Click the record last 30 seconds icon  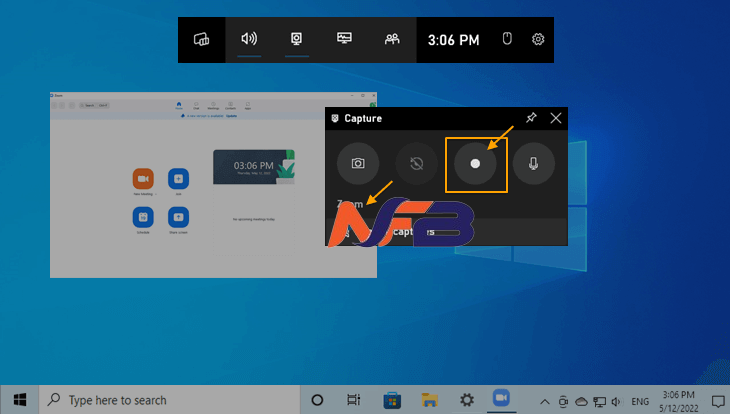pyautogui.click(x=415, y=163)
